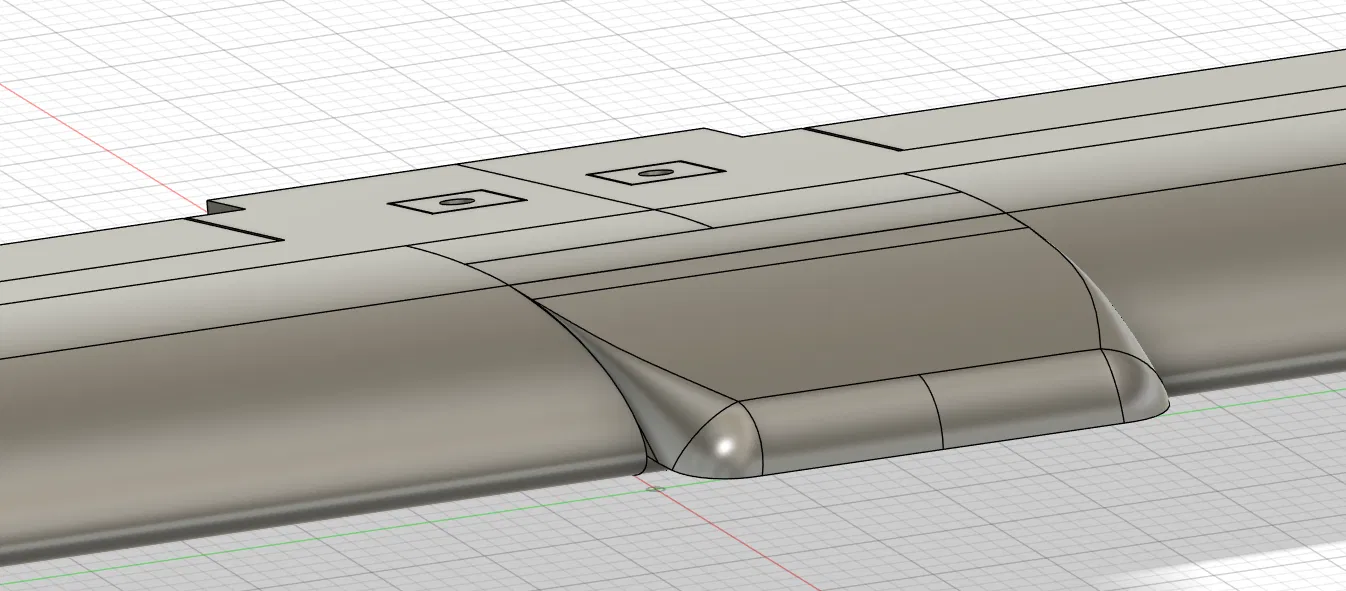The height and width of the screenshot is (591, 1346).
Task: Select the right circular hole on top face
Action: 655,173
